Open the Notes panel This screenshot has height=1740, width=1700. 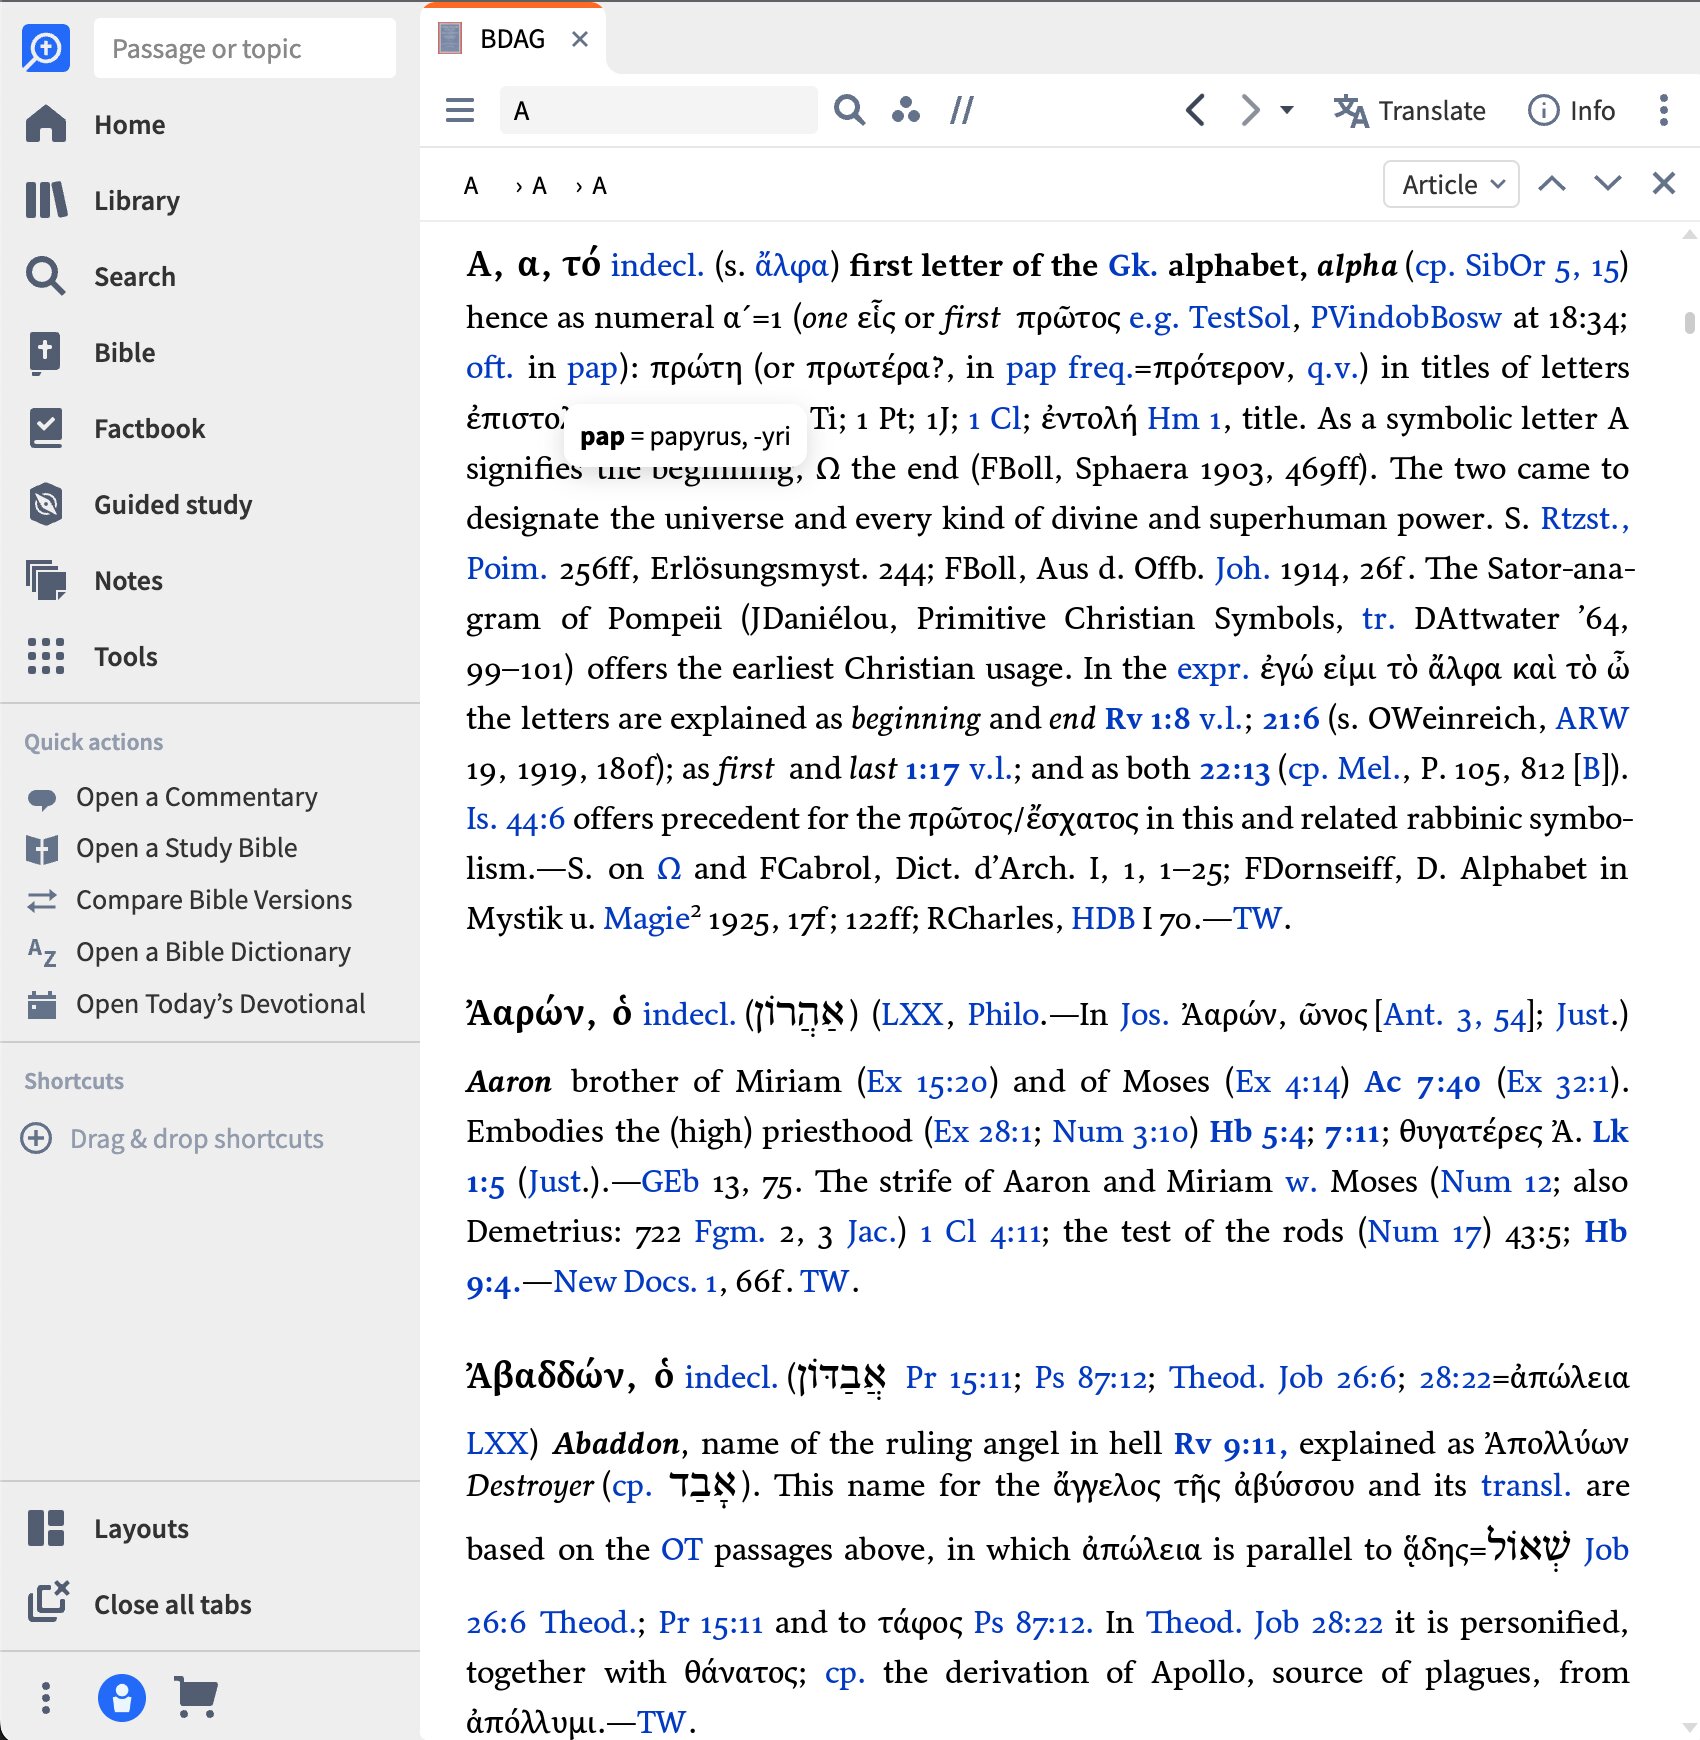94,581
